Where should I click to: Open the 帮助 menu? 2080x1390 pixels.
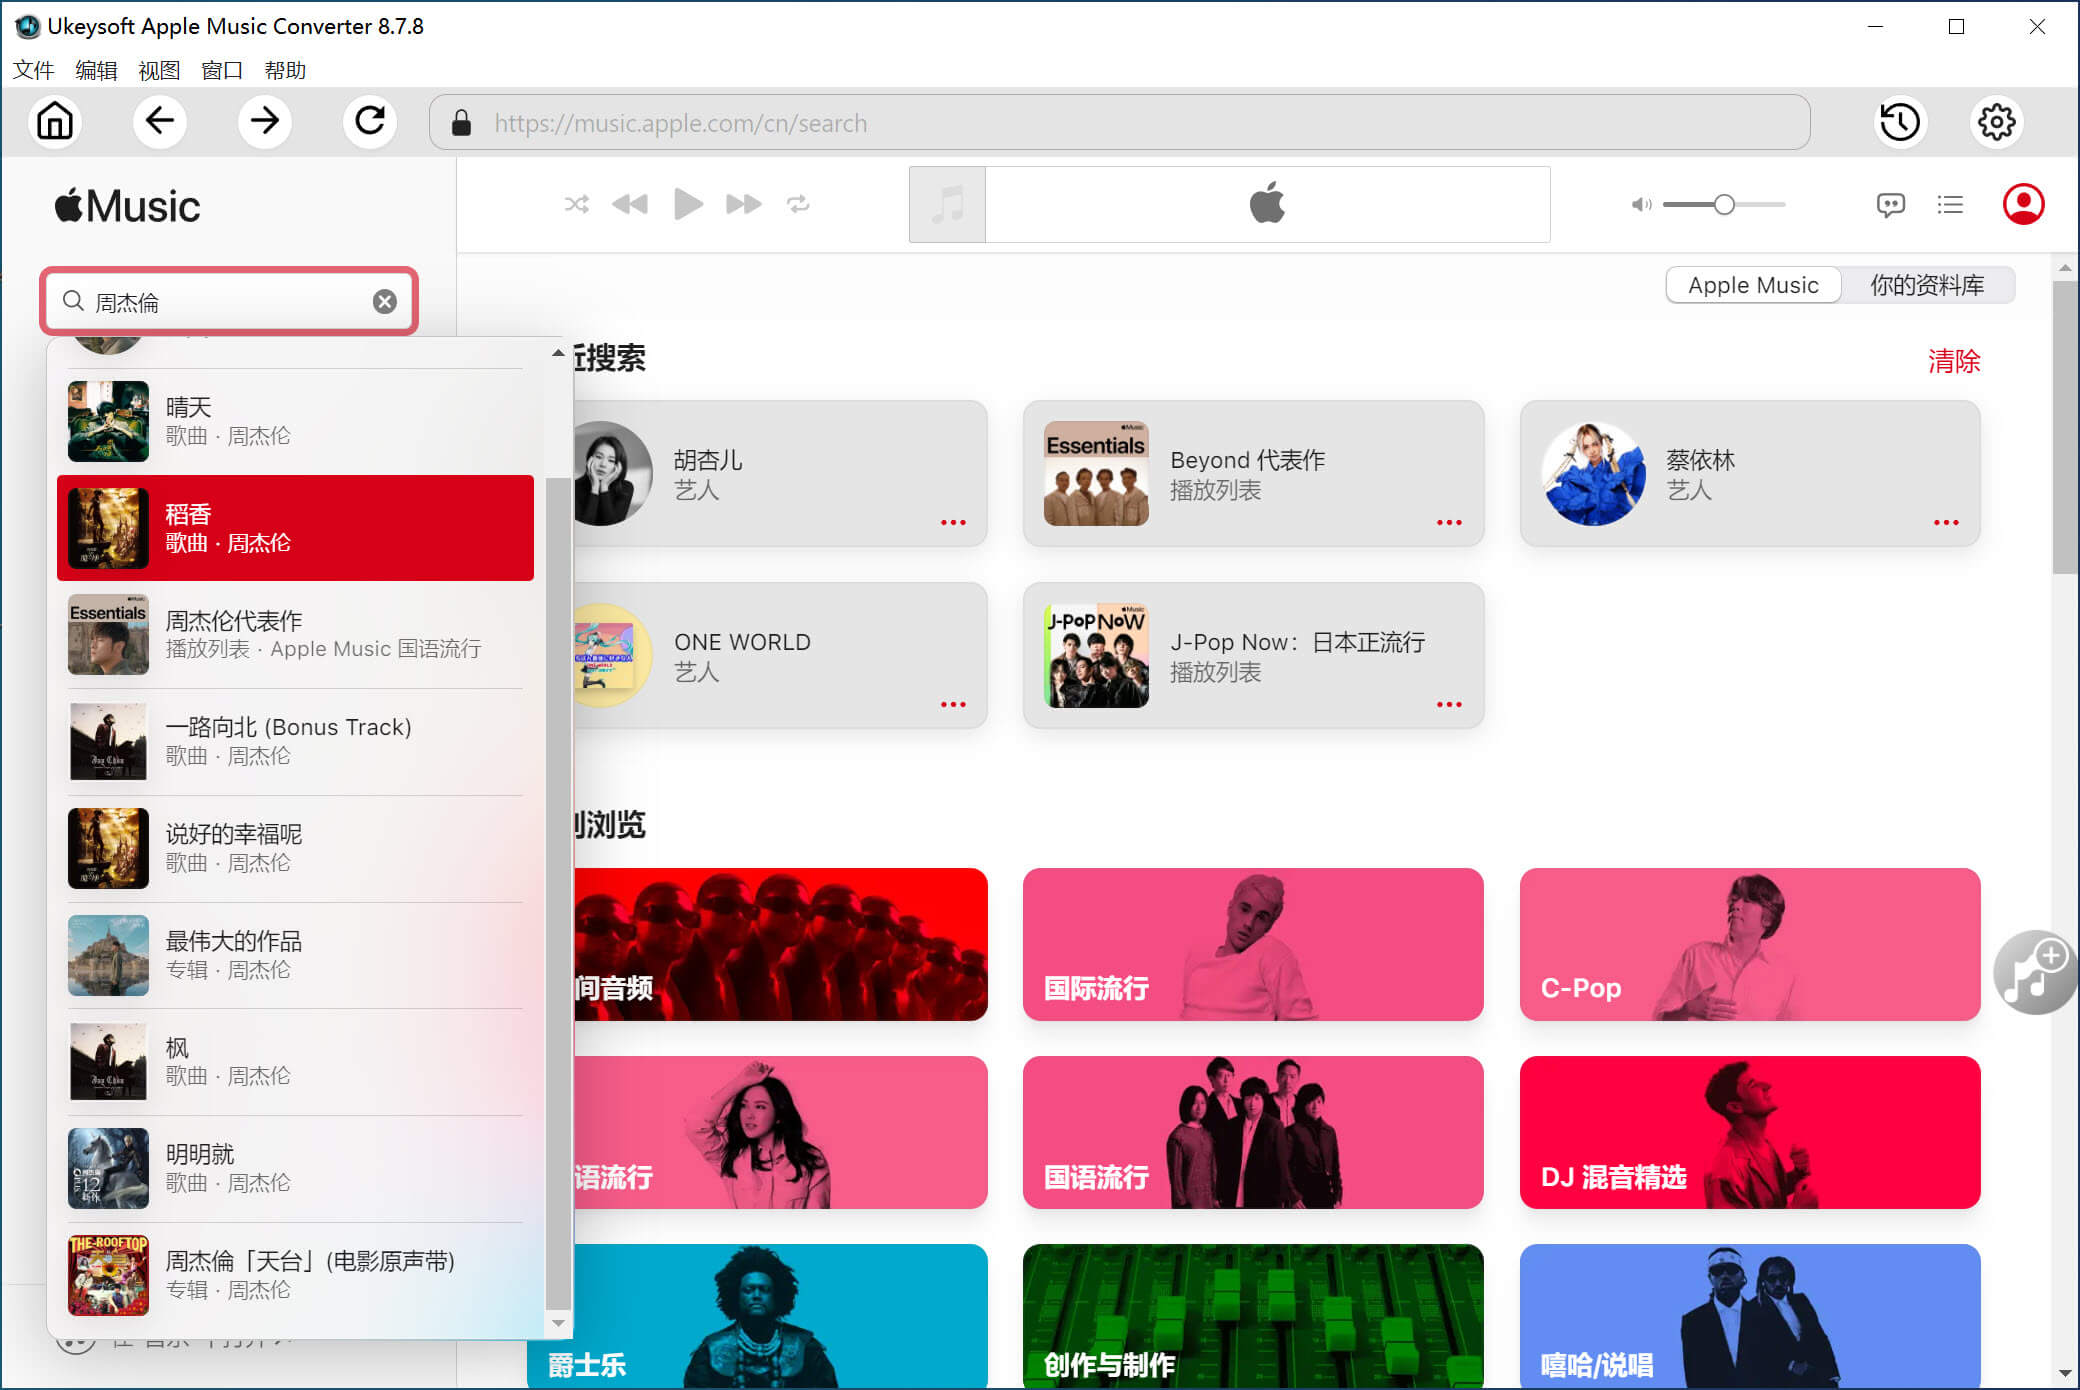click(286, 70)
